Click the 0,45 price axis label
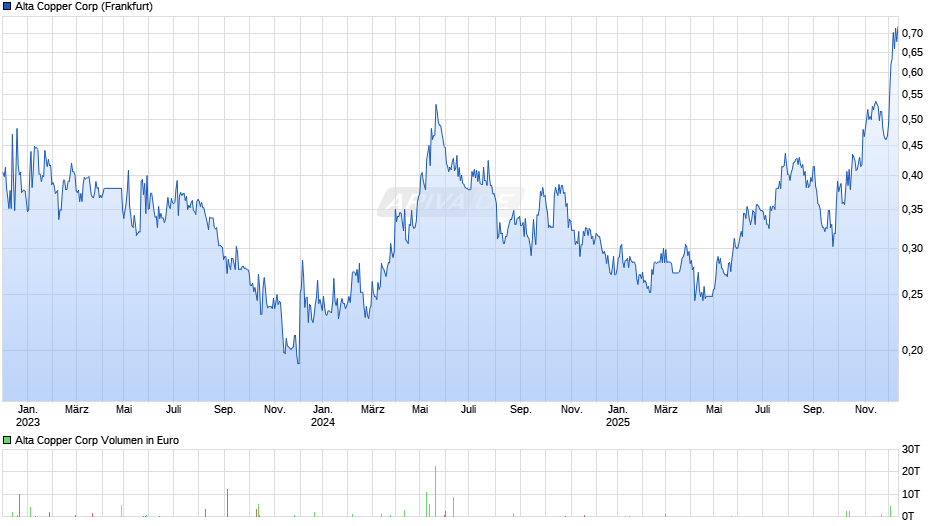This screenshot has width=940, height=526. [x=912, y=146]
